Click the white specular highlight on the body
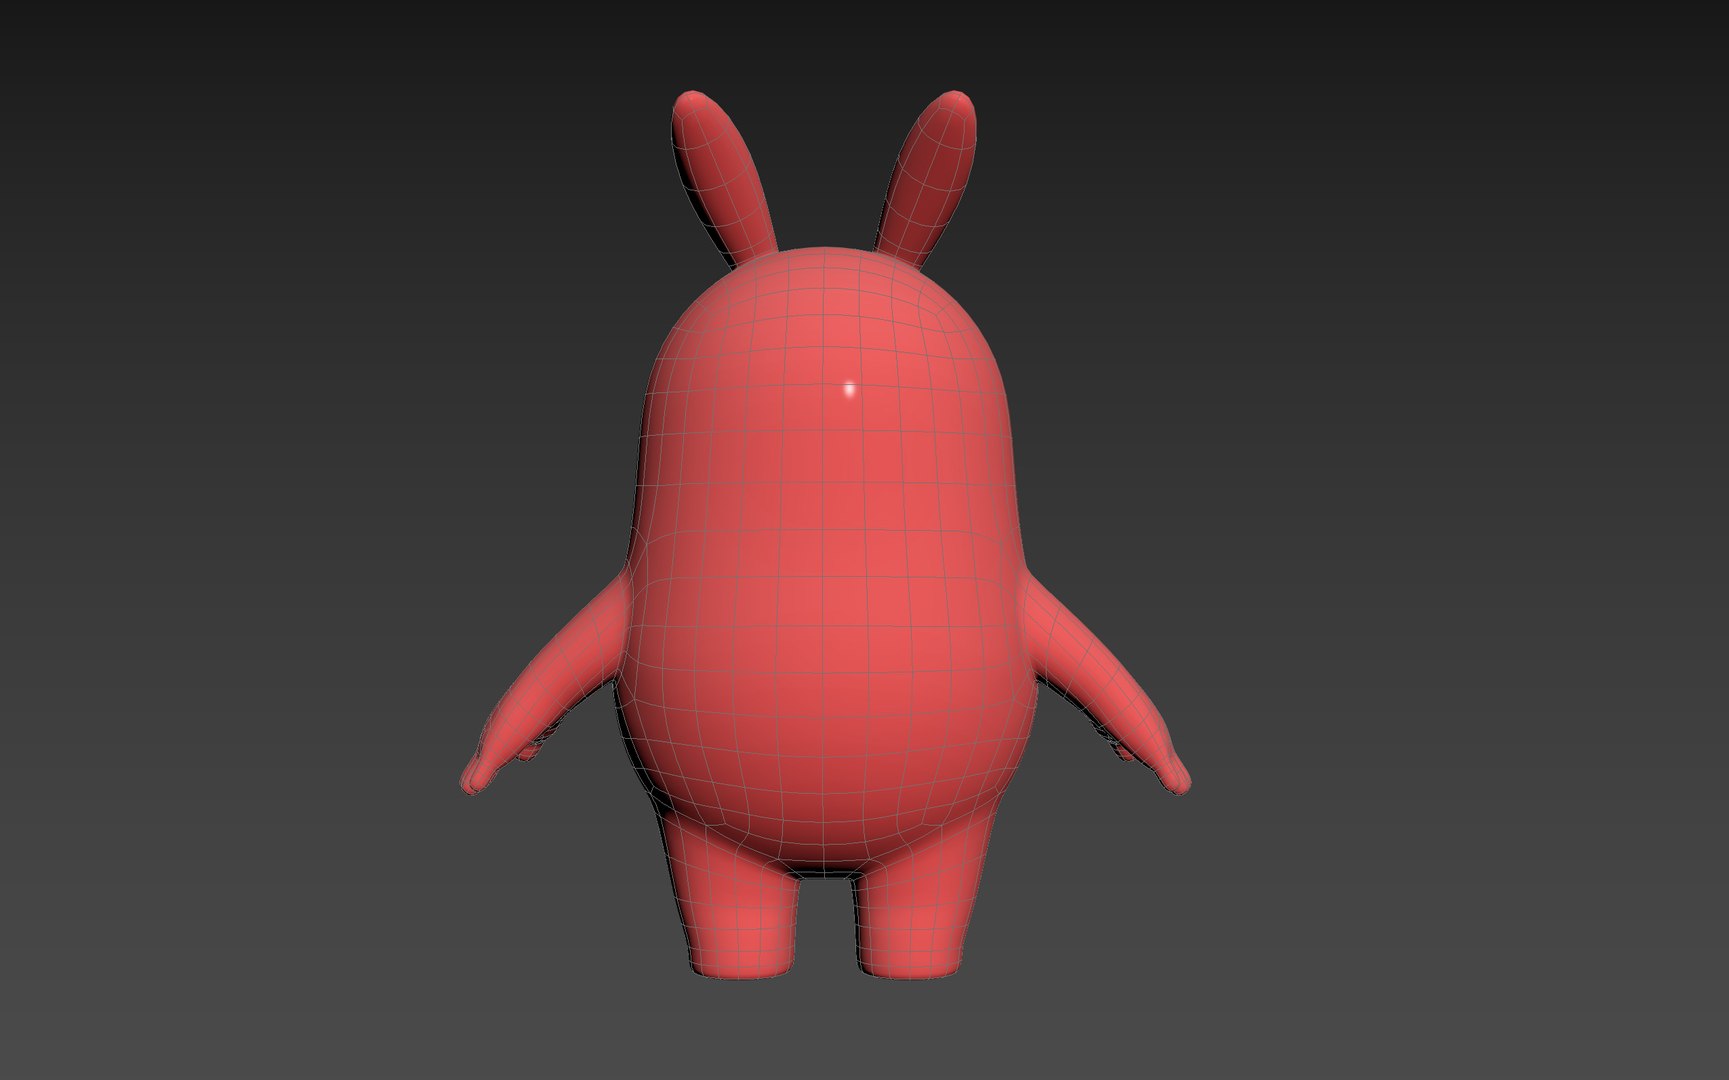The width and height of the screenshot is (1729, 1080). [x=850, y=389]
